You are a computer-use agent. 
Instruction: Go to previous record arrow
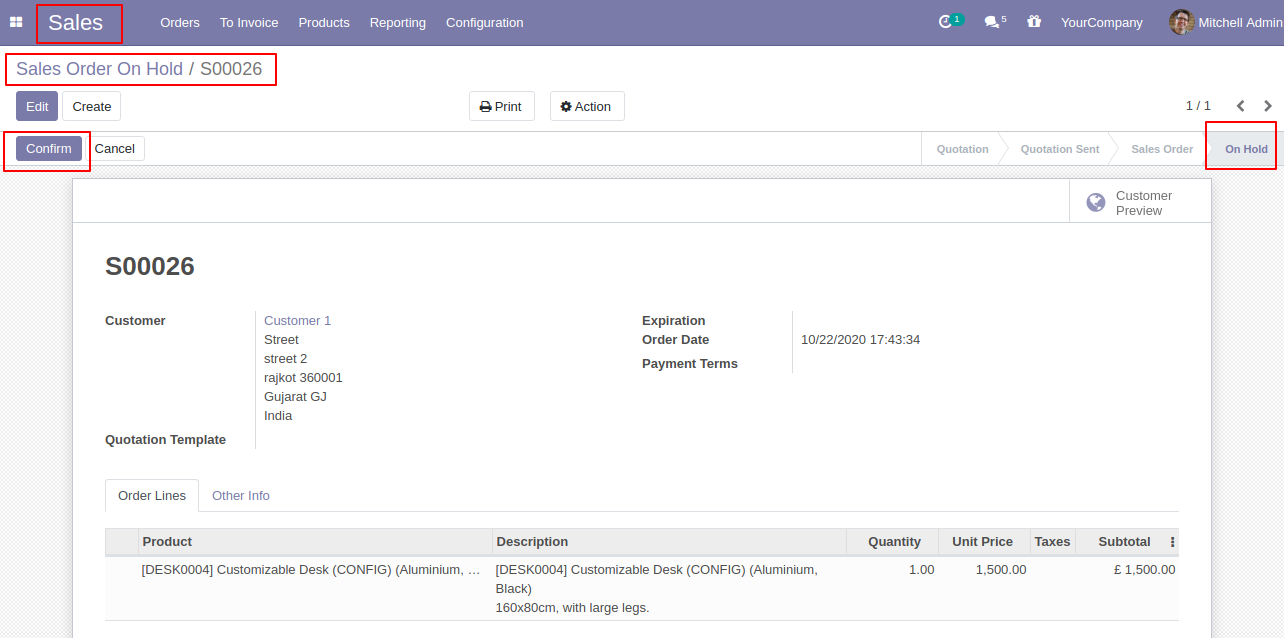point(1241,106)
